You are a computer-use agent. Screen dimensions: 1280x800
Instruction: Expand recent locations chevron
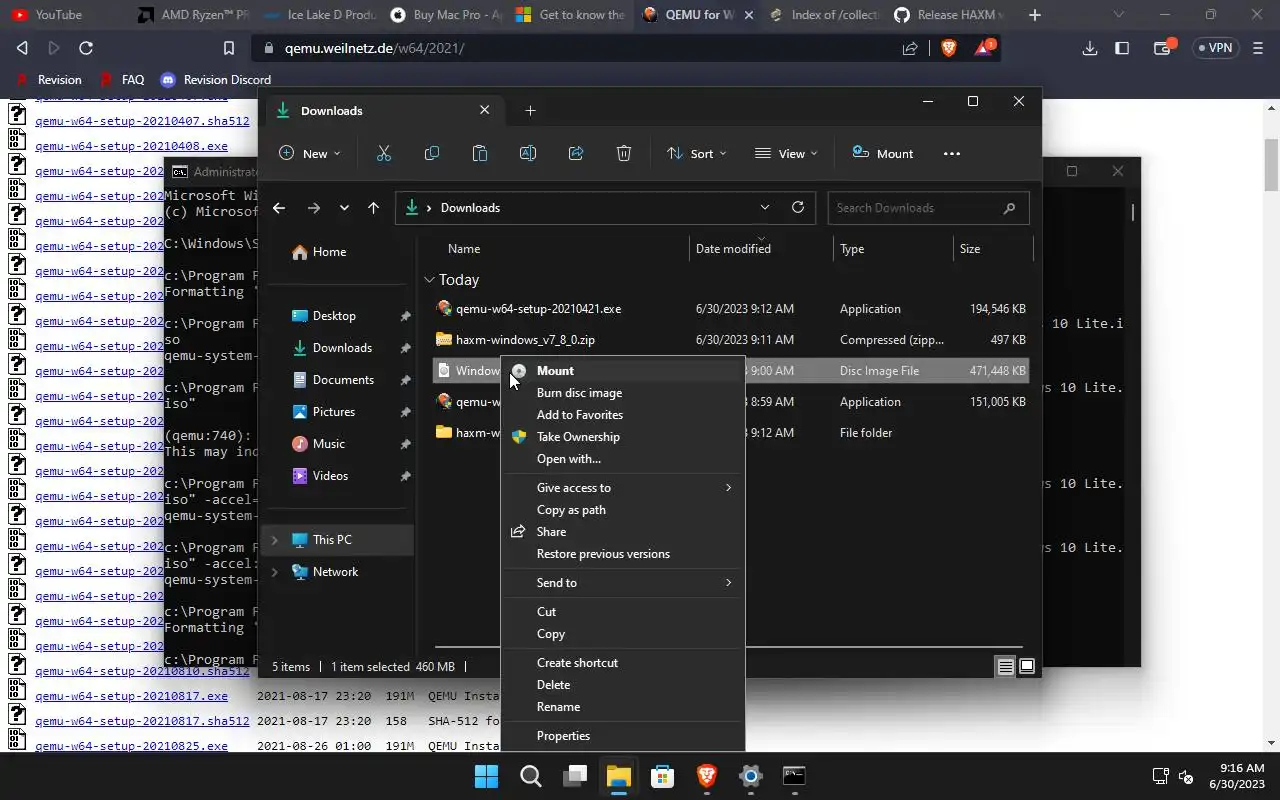click(x=344, y=208)
